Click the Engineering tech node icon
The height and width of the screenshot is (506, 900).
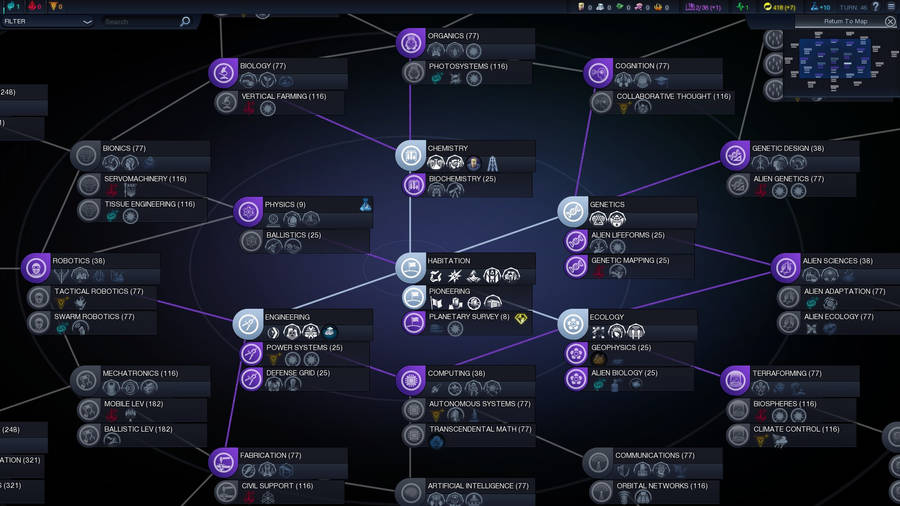[248, 324]
